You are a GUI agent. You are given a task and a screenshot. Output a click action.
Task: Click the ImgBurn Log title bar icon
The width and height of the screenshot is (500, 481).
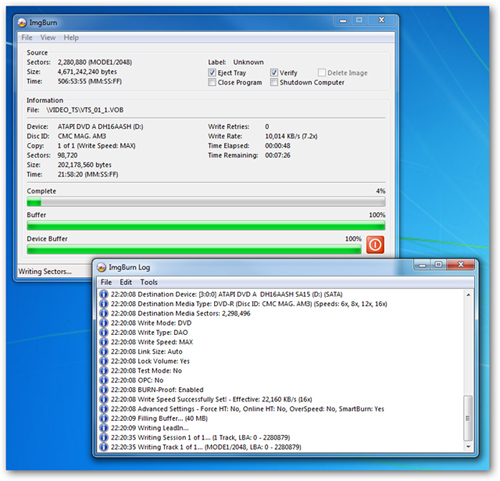coord(101,267)
